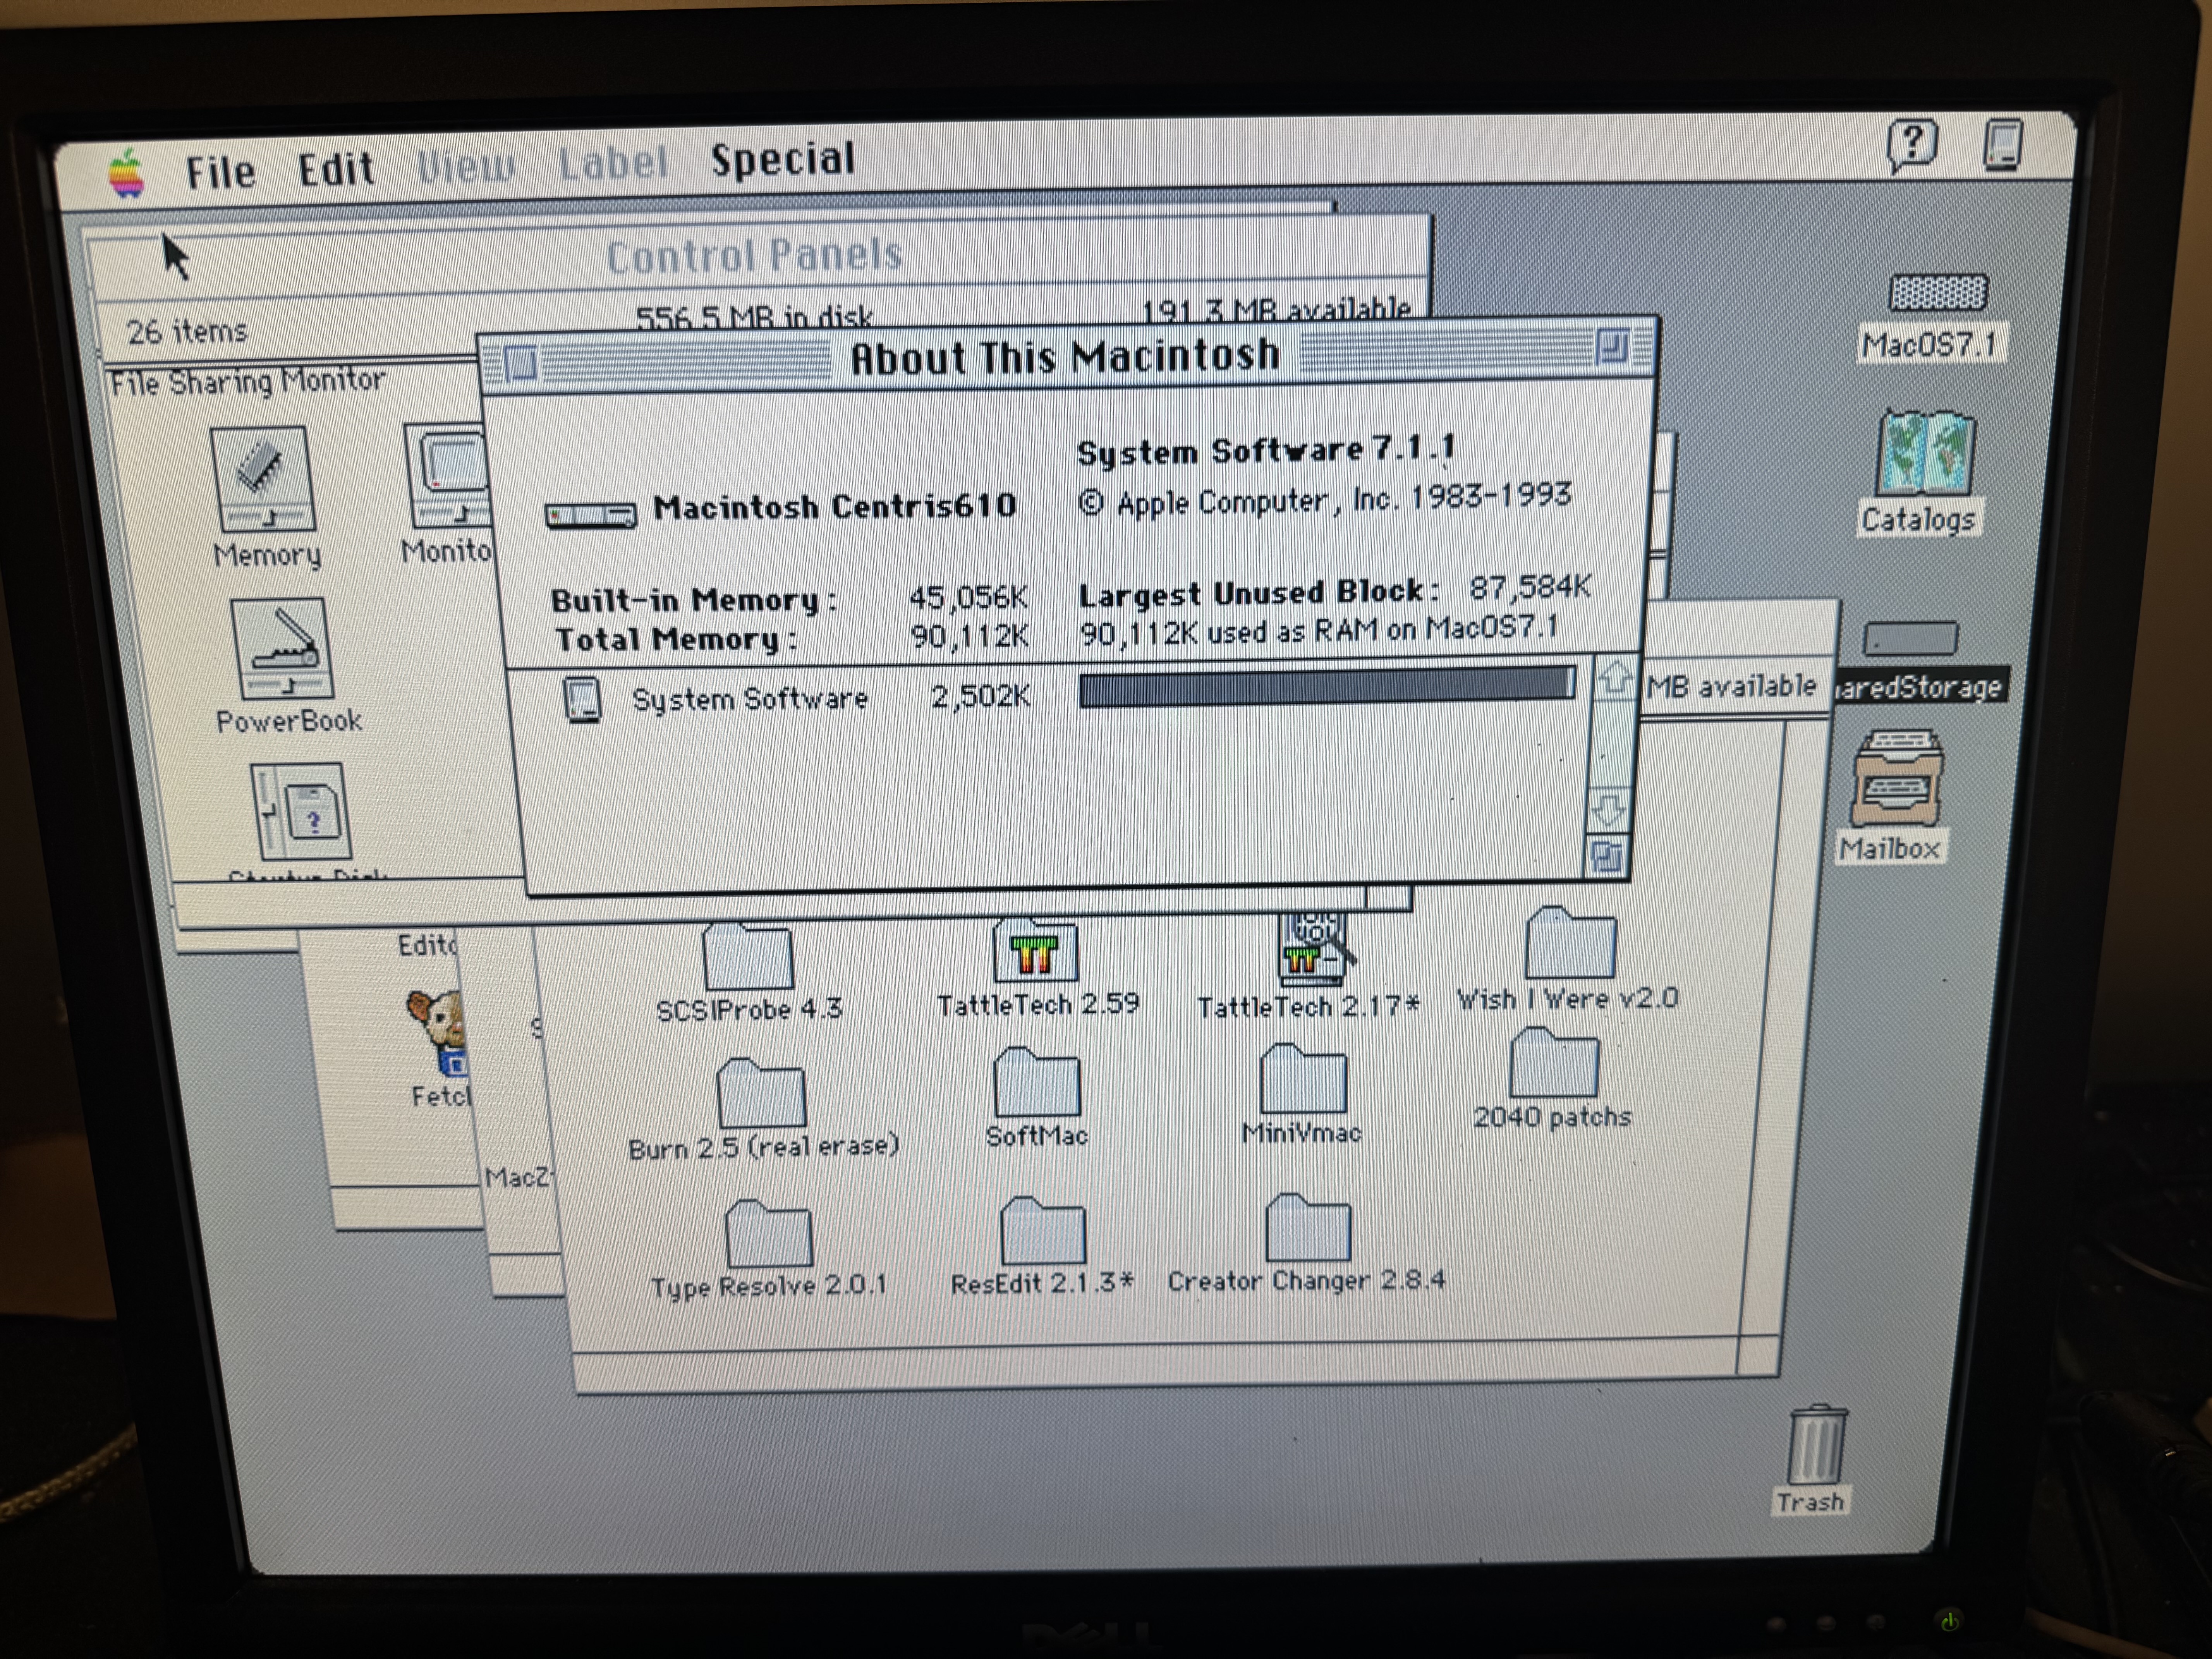Zoom the About This Macintosh window
The image size is (2212, 1659).
click(x=1612, y=347)
